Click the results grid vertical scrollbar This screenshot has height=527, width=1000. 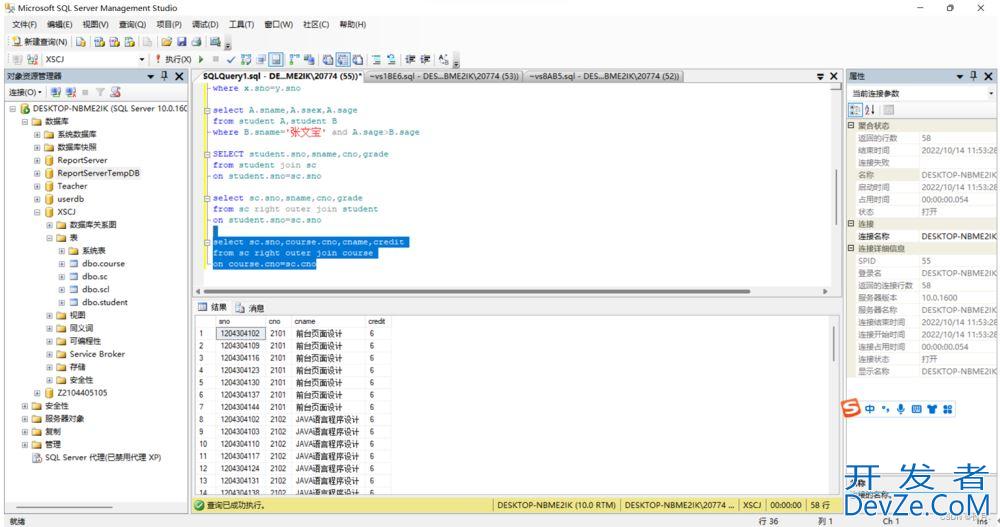[x=834, y=343]
